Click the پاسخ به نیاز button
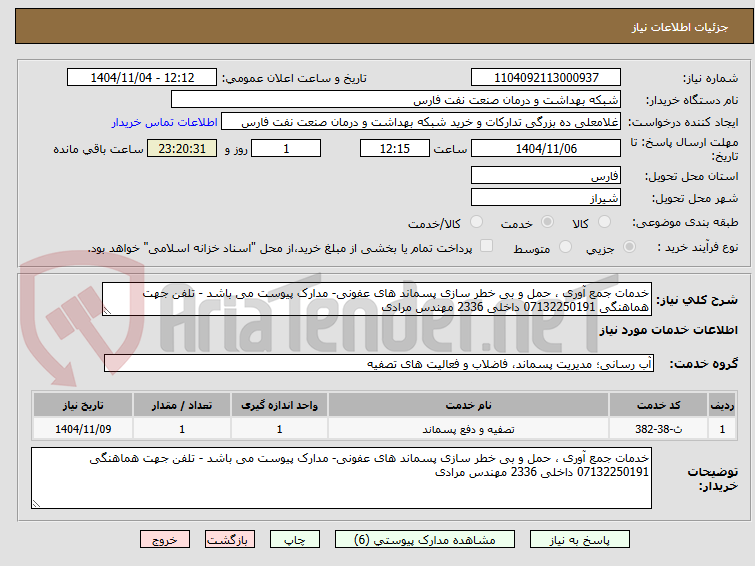The width and height of the screenshot is (755, 566). (x=580, y=540)
